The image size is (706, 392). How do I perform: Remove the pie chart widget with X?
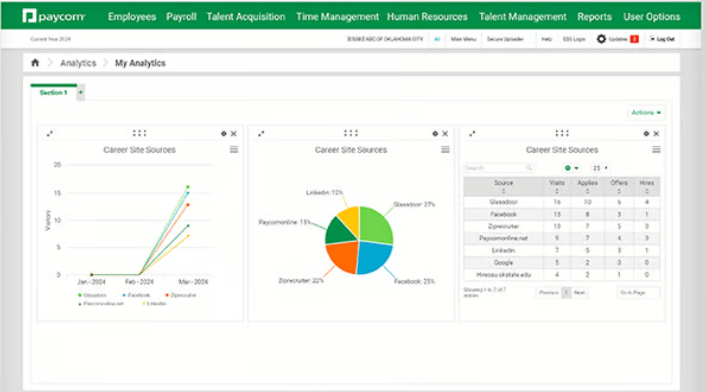point(445,134)
